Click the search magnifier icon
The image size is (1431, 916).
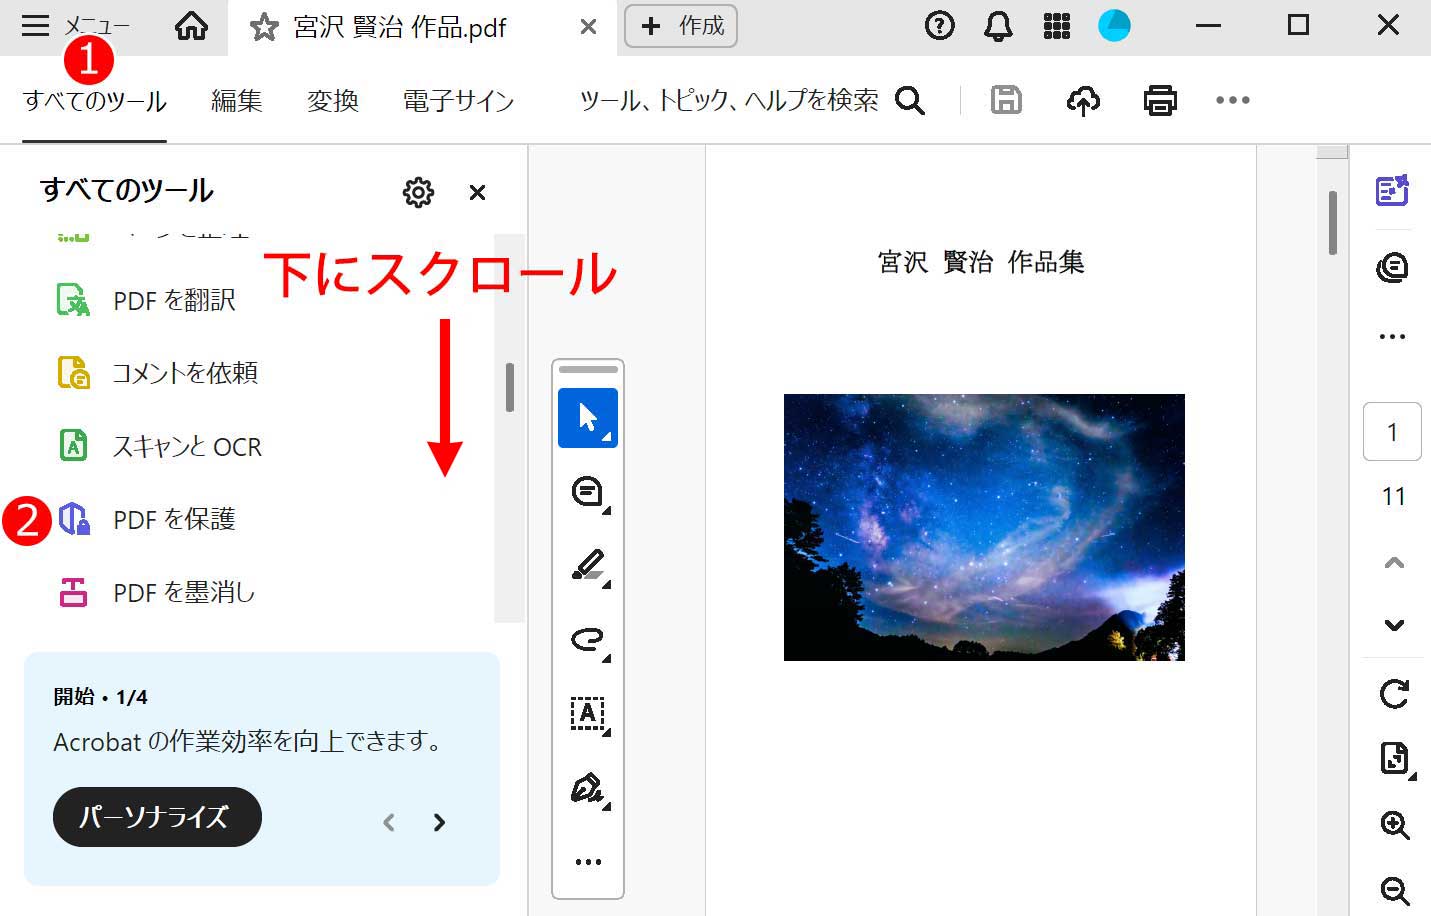pos(910,100)
